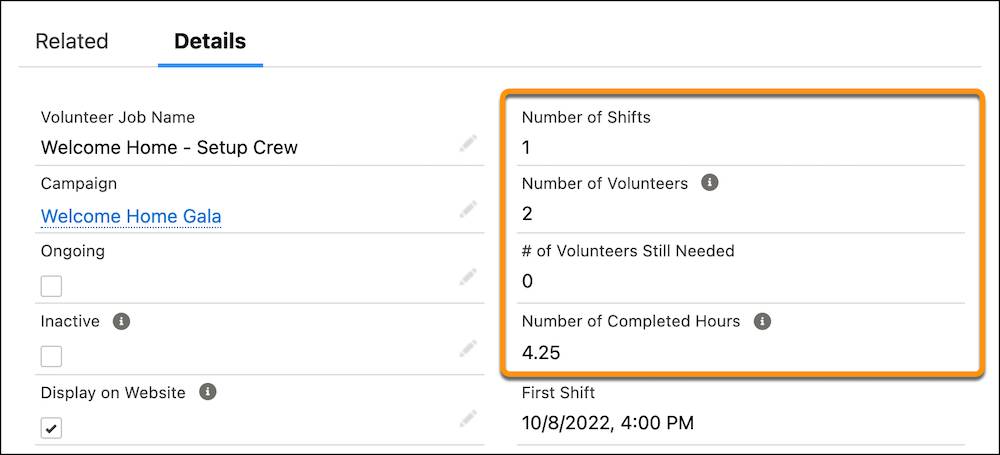1000x455 pixels.
Task: Switch to the Related tab
Action: 71,42
